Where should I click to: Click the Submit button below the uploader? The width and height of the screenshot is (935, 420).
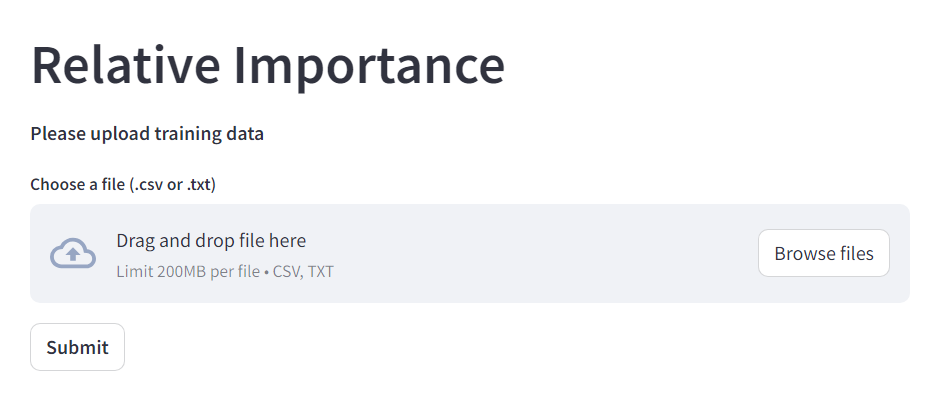(77, 347)
